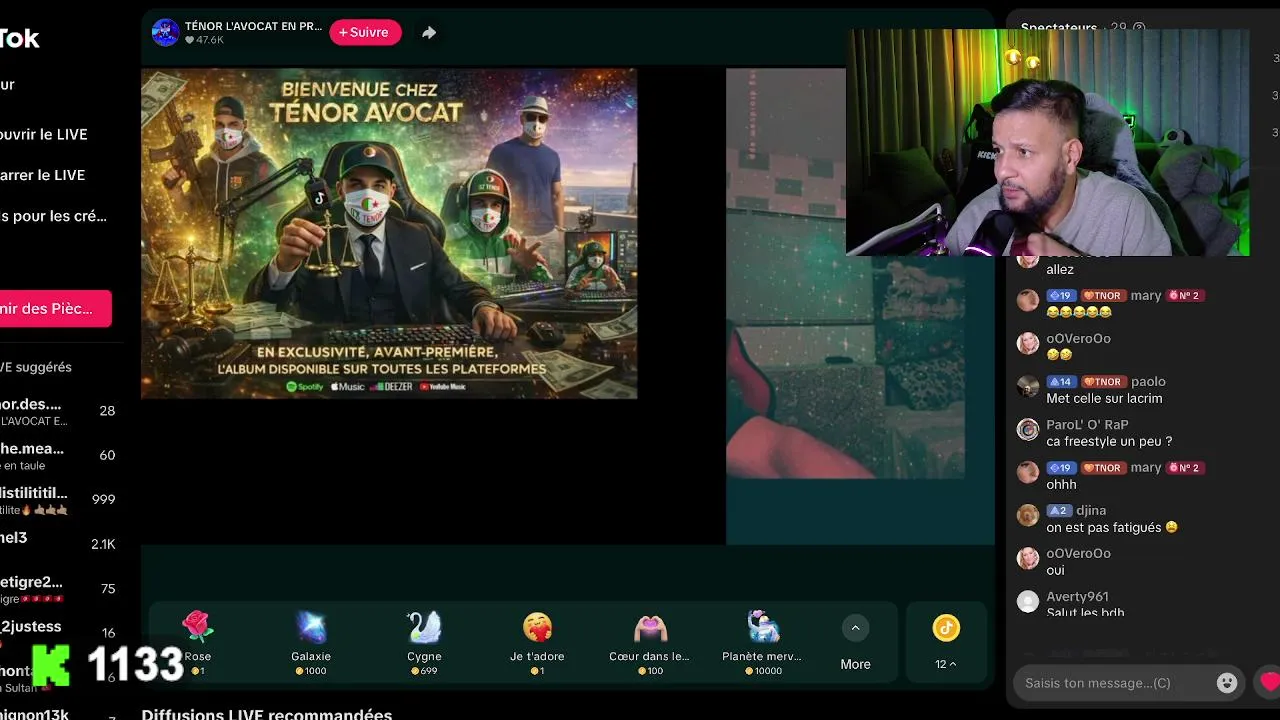This screenshot has height=720, width=1280.
Task: Open Spectateurs info icon
Action: (x=1138, y=28)
